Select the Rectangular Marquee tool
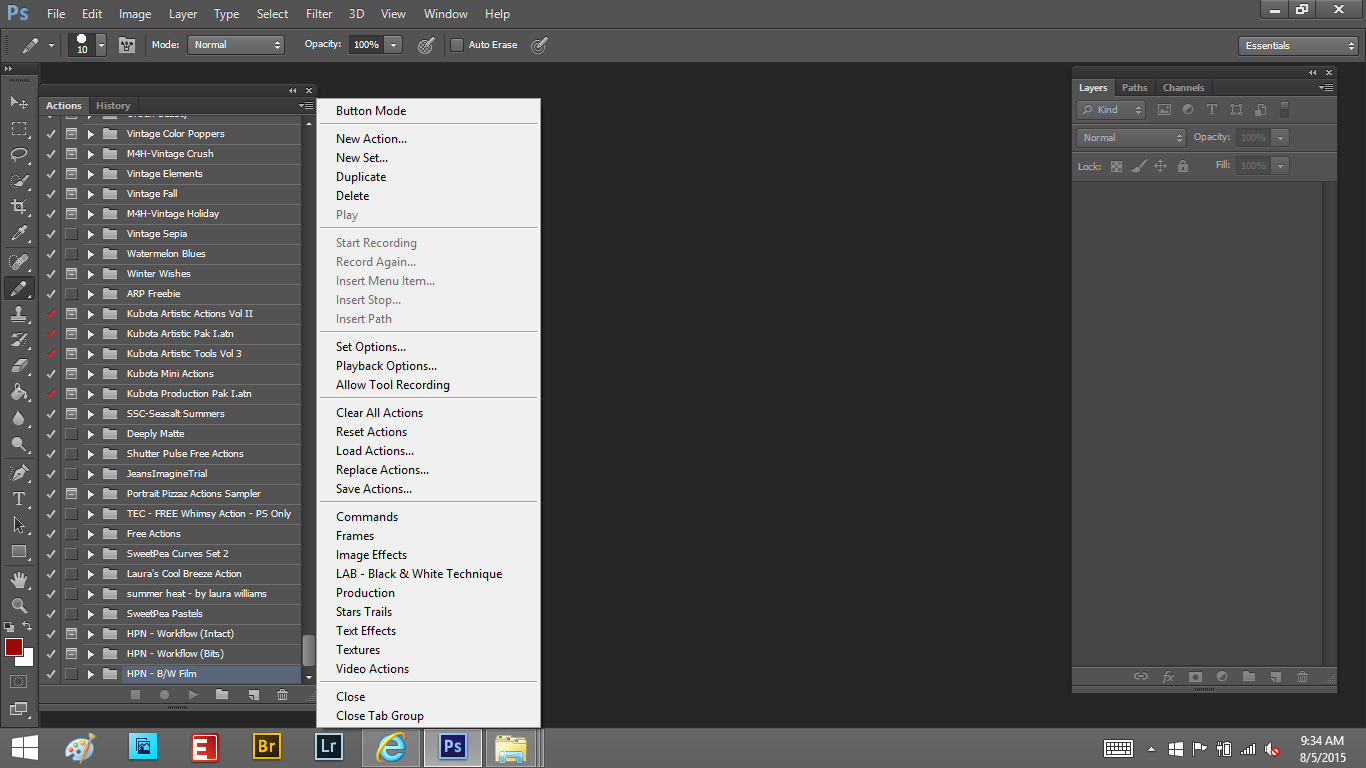The width and height of the screenshot is (1366, 768). pos(19,129)
